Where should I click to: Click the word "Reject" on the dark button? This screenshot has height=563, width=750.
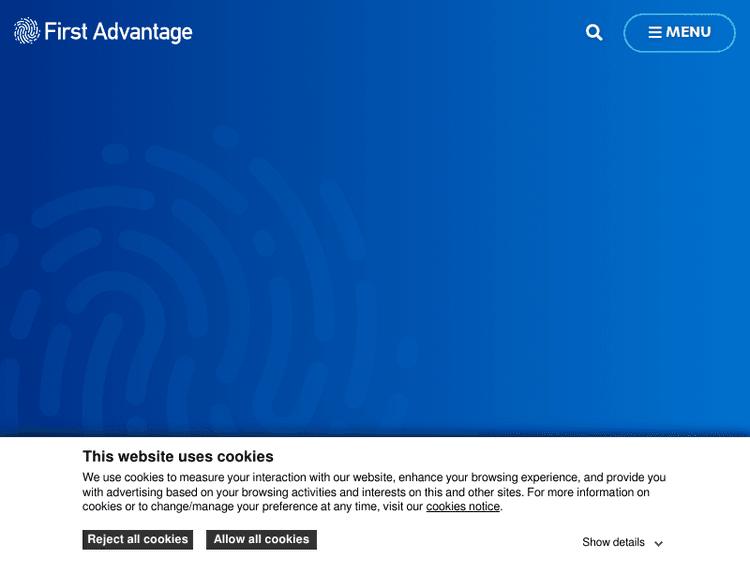pos(108,540)
